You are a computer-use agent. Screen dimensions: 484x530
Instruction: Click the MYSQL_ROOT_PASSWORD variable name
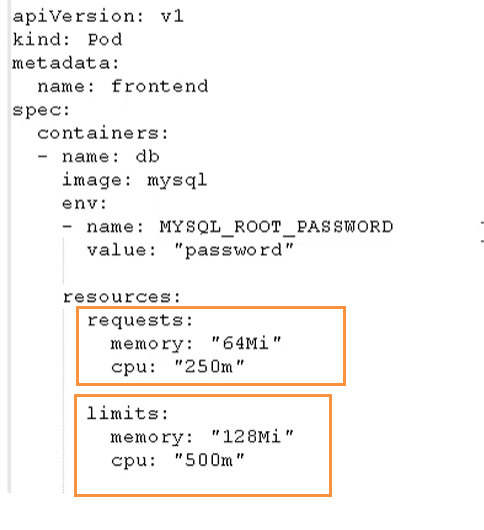(276, 227)
